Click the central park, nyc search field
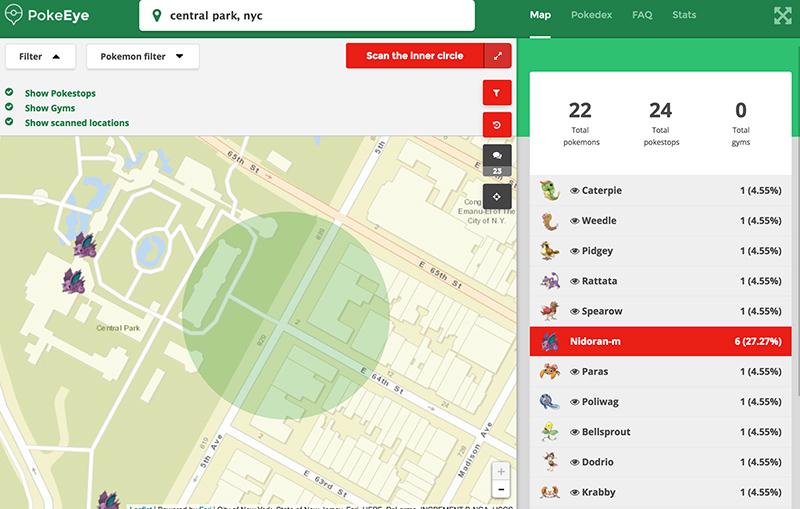 307,15
